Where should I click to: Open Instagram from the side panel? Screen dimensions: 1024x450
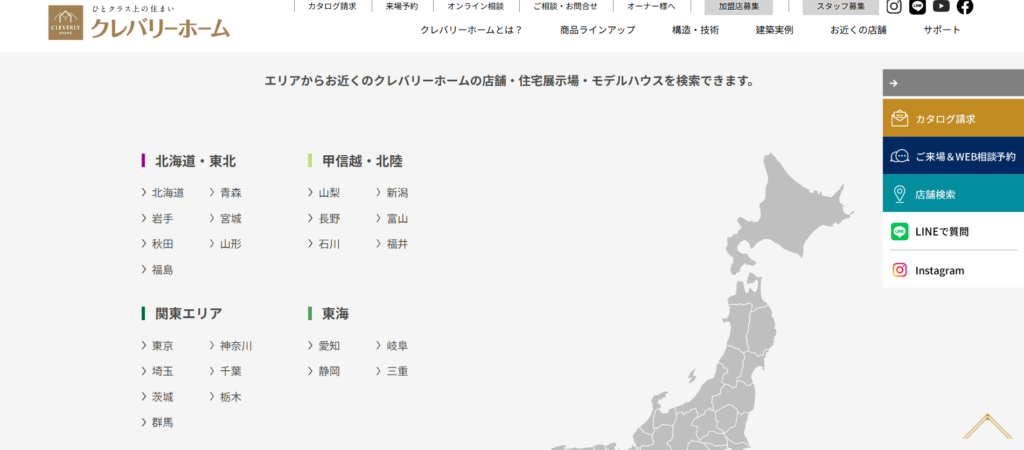tap(953, 270)
